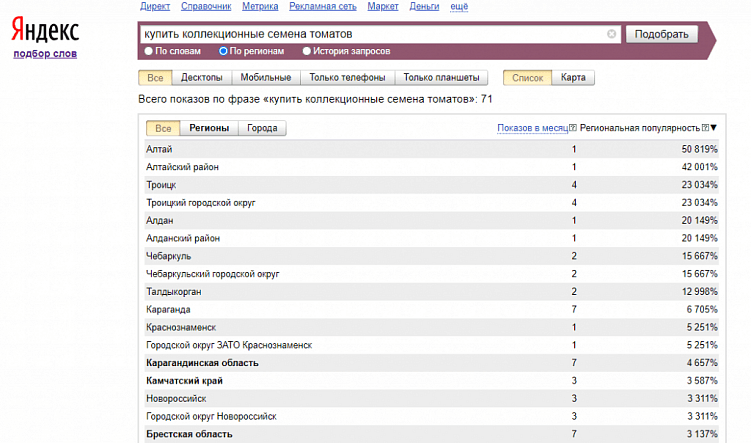Open the подбор слов link
Image resolution: width=751 pixels, height=443 pixels.
pyautogui.click(x=45, y=54)
